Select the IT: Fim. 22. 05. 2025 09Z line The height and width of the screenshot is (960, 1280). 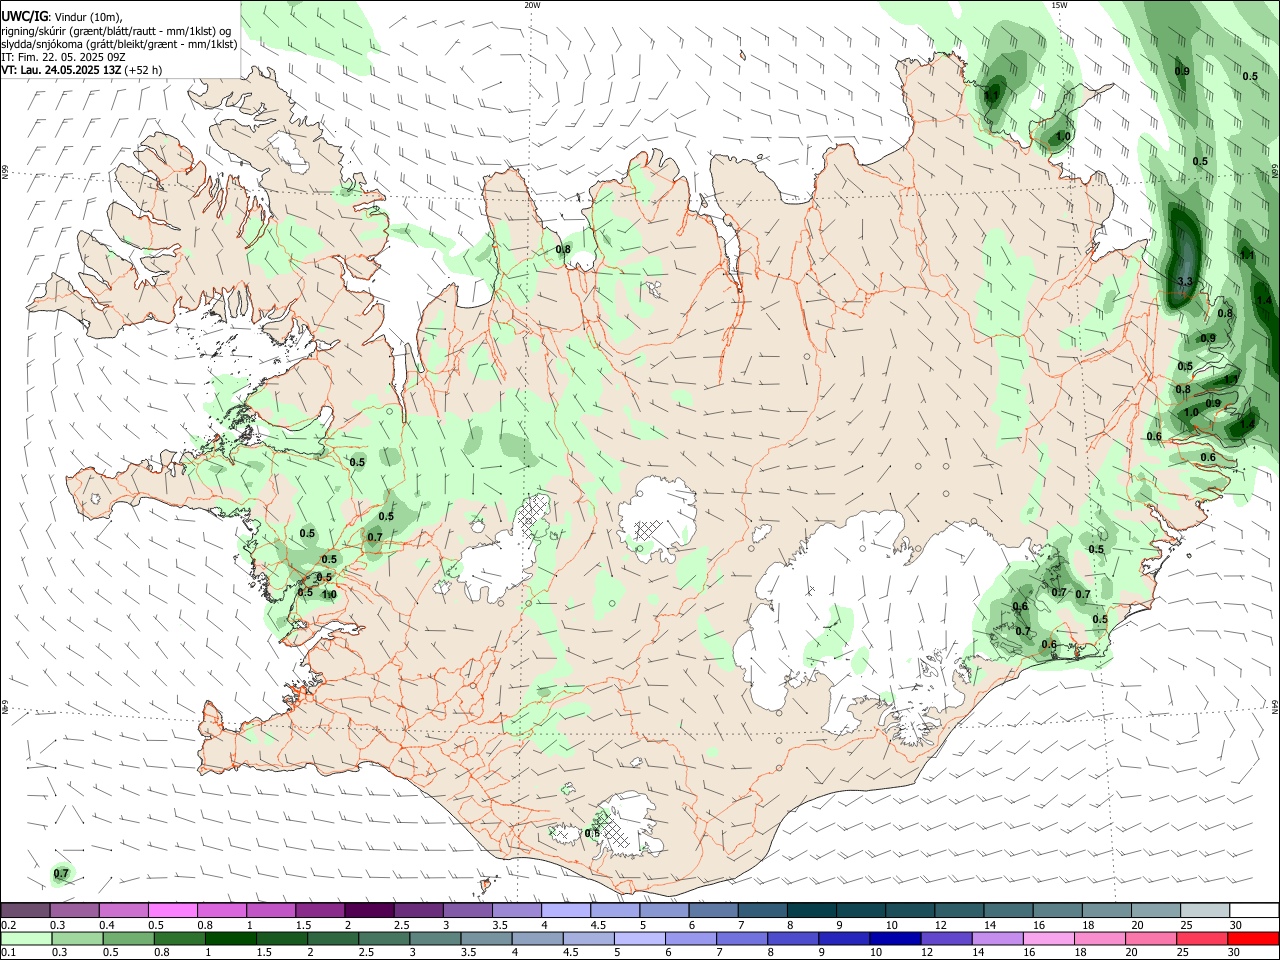pos(63,57)
